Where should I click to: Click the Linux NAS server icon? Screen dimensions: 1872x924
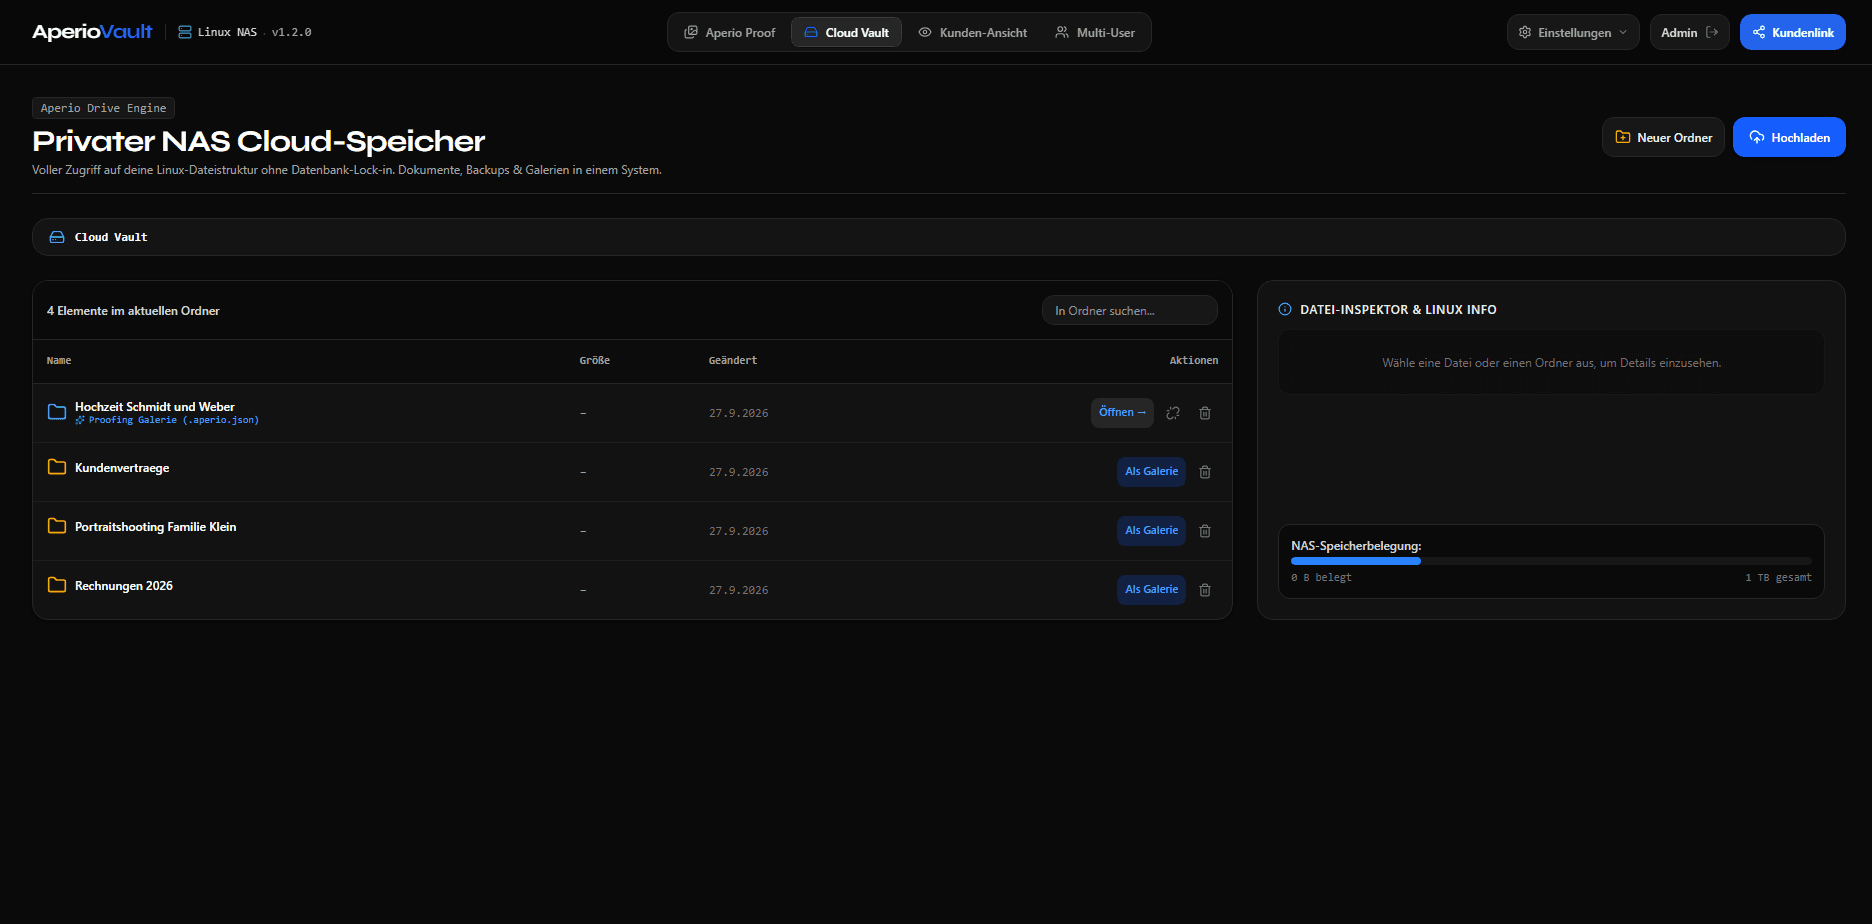(x=185, y=32)
